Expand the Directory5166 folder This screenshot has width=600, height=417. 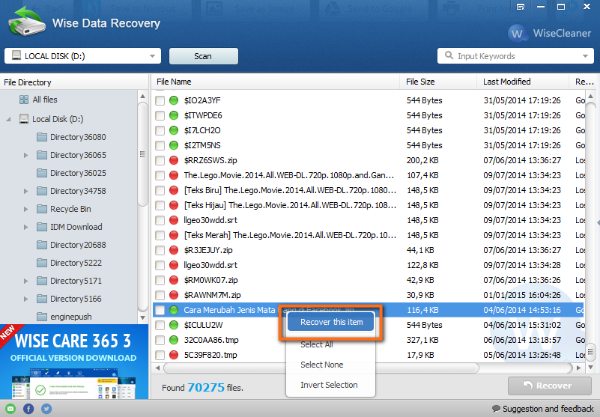pyautogui.click(x=26, y=299)
